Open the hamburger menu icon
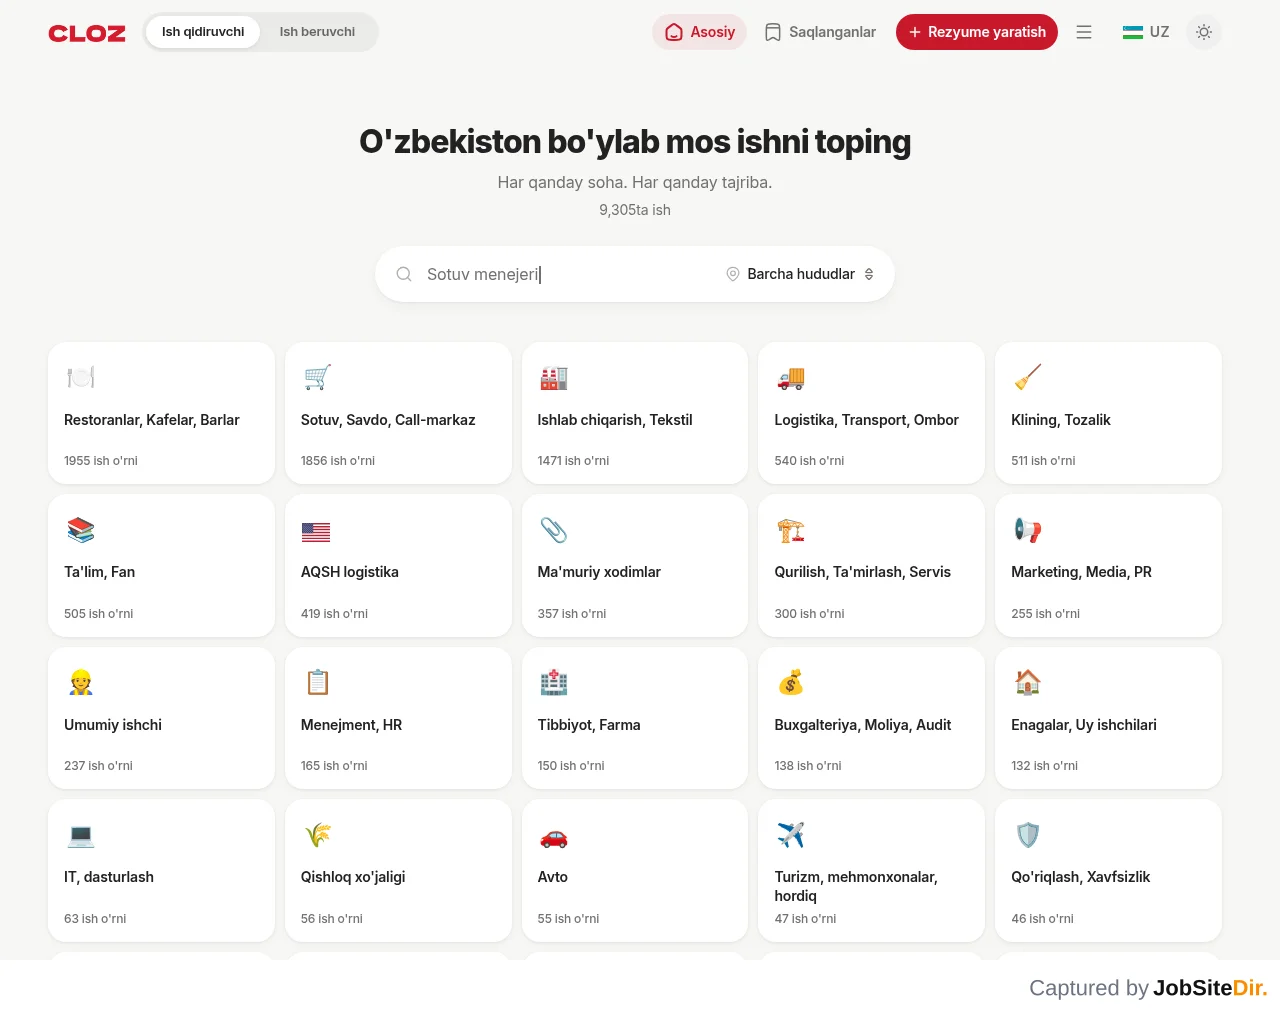Image resolution: width=1280 pixels, height=1018 pixels. pyautogui.click(x=1084, y=32)
